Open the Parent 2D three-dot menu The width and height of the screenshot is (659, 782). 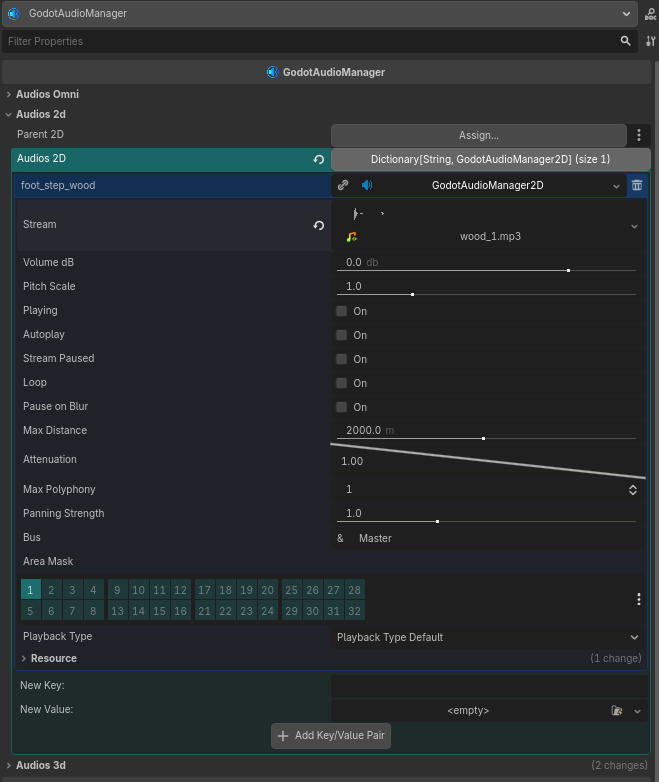point(639,135)
